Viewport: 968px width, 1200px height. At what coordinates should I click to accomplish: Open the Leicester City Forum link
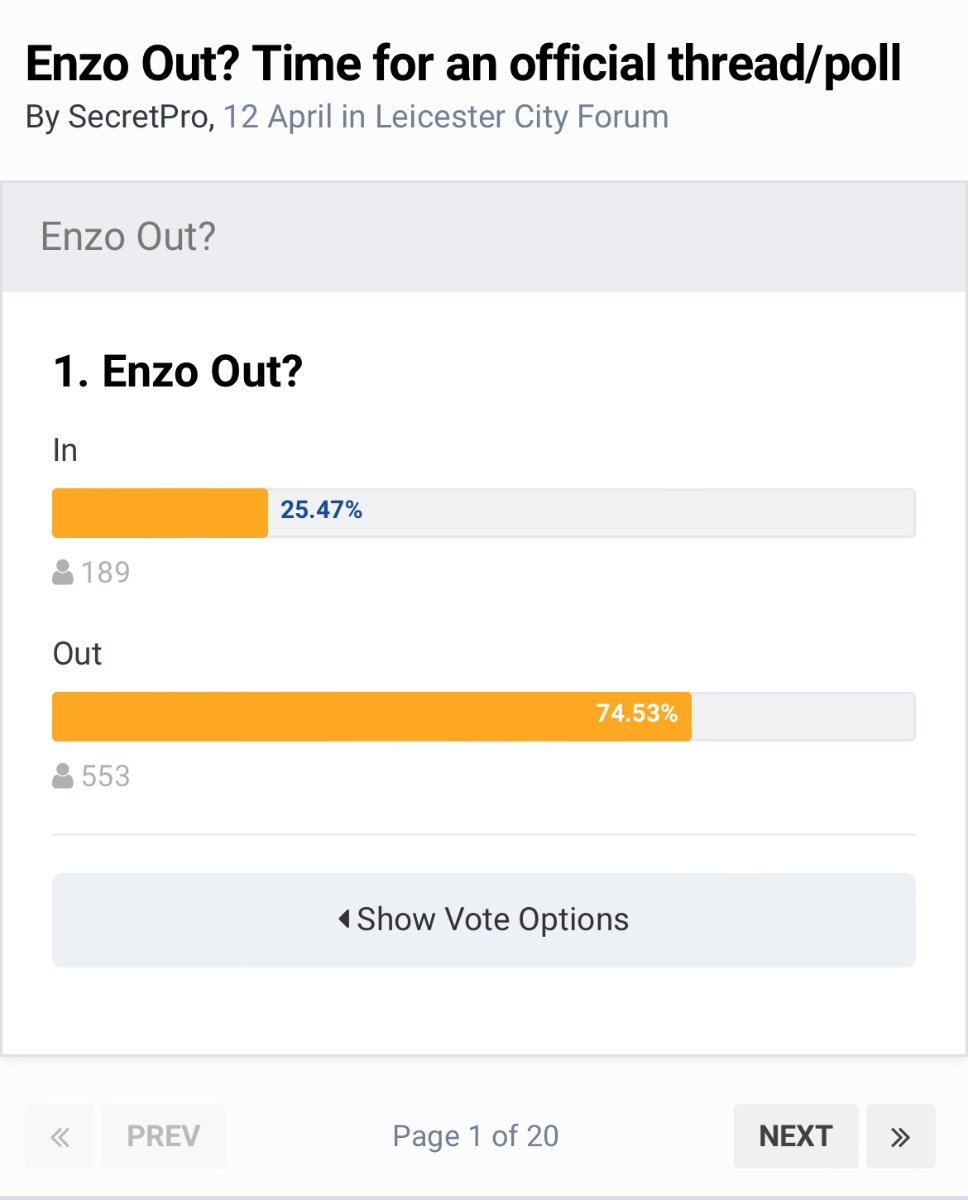pos(522,117)
